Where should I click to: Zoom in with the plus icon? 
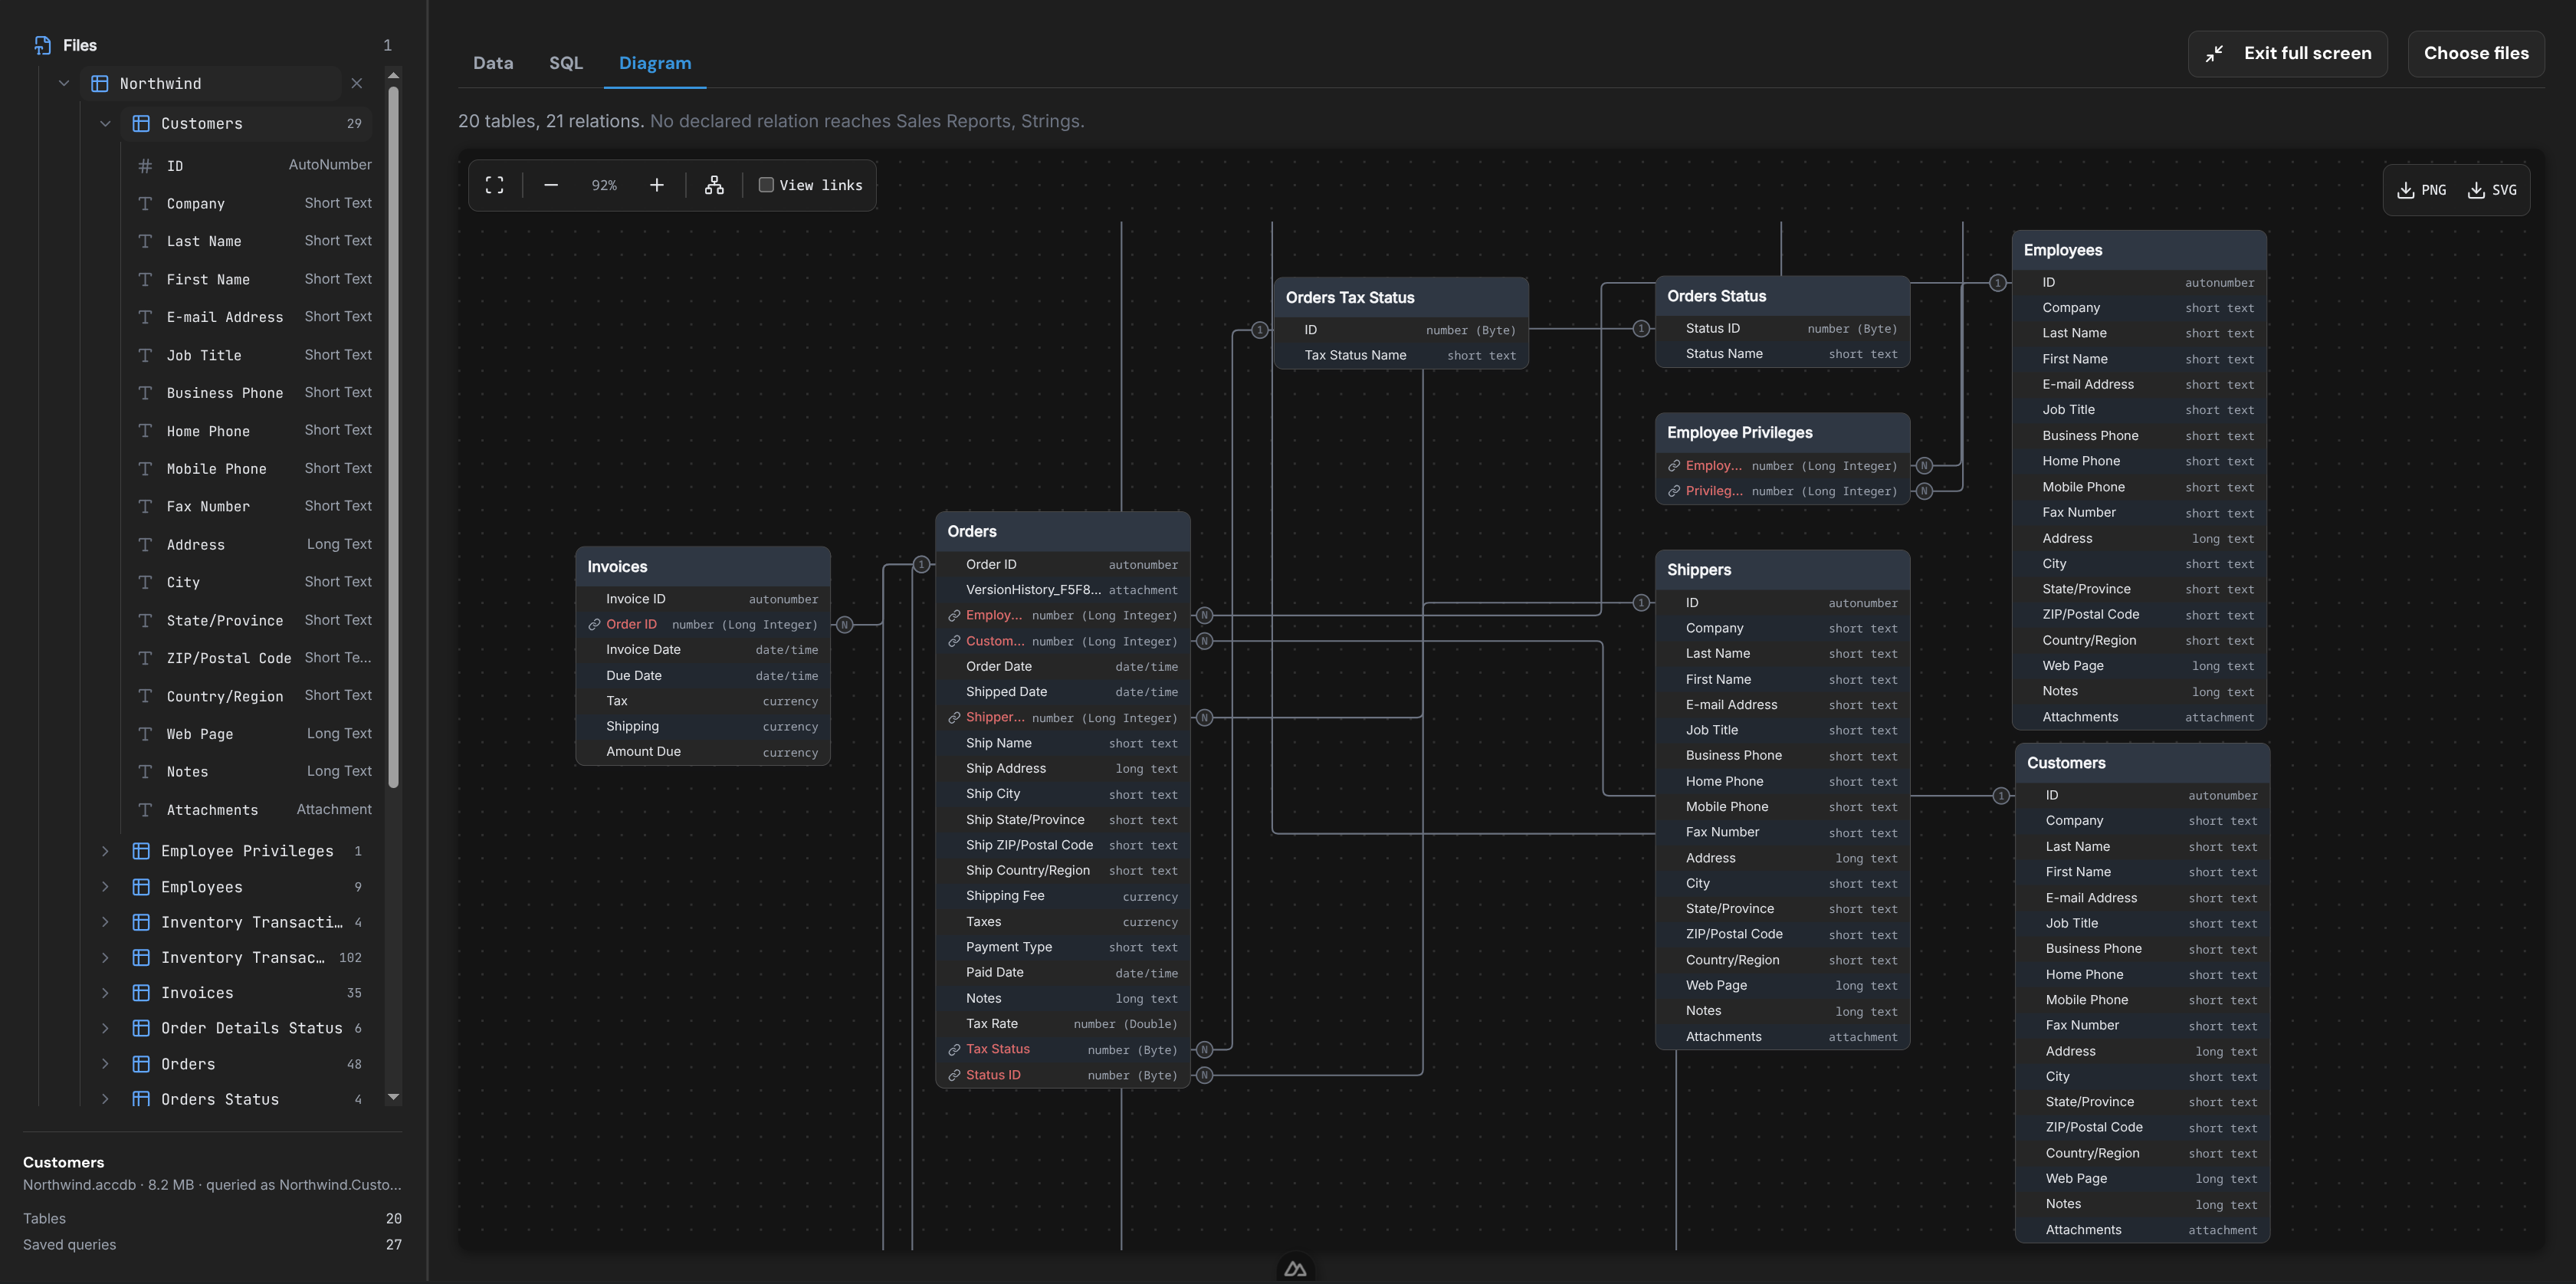pos(657,185)
